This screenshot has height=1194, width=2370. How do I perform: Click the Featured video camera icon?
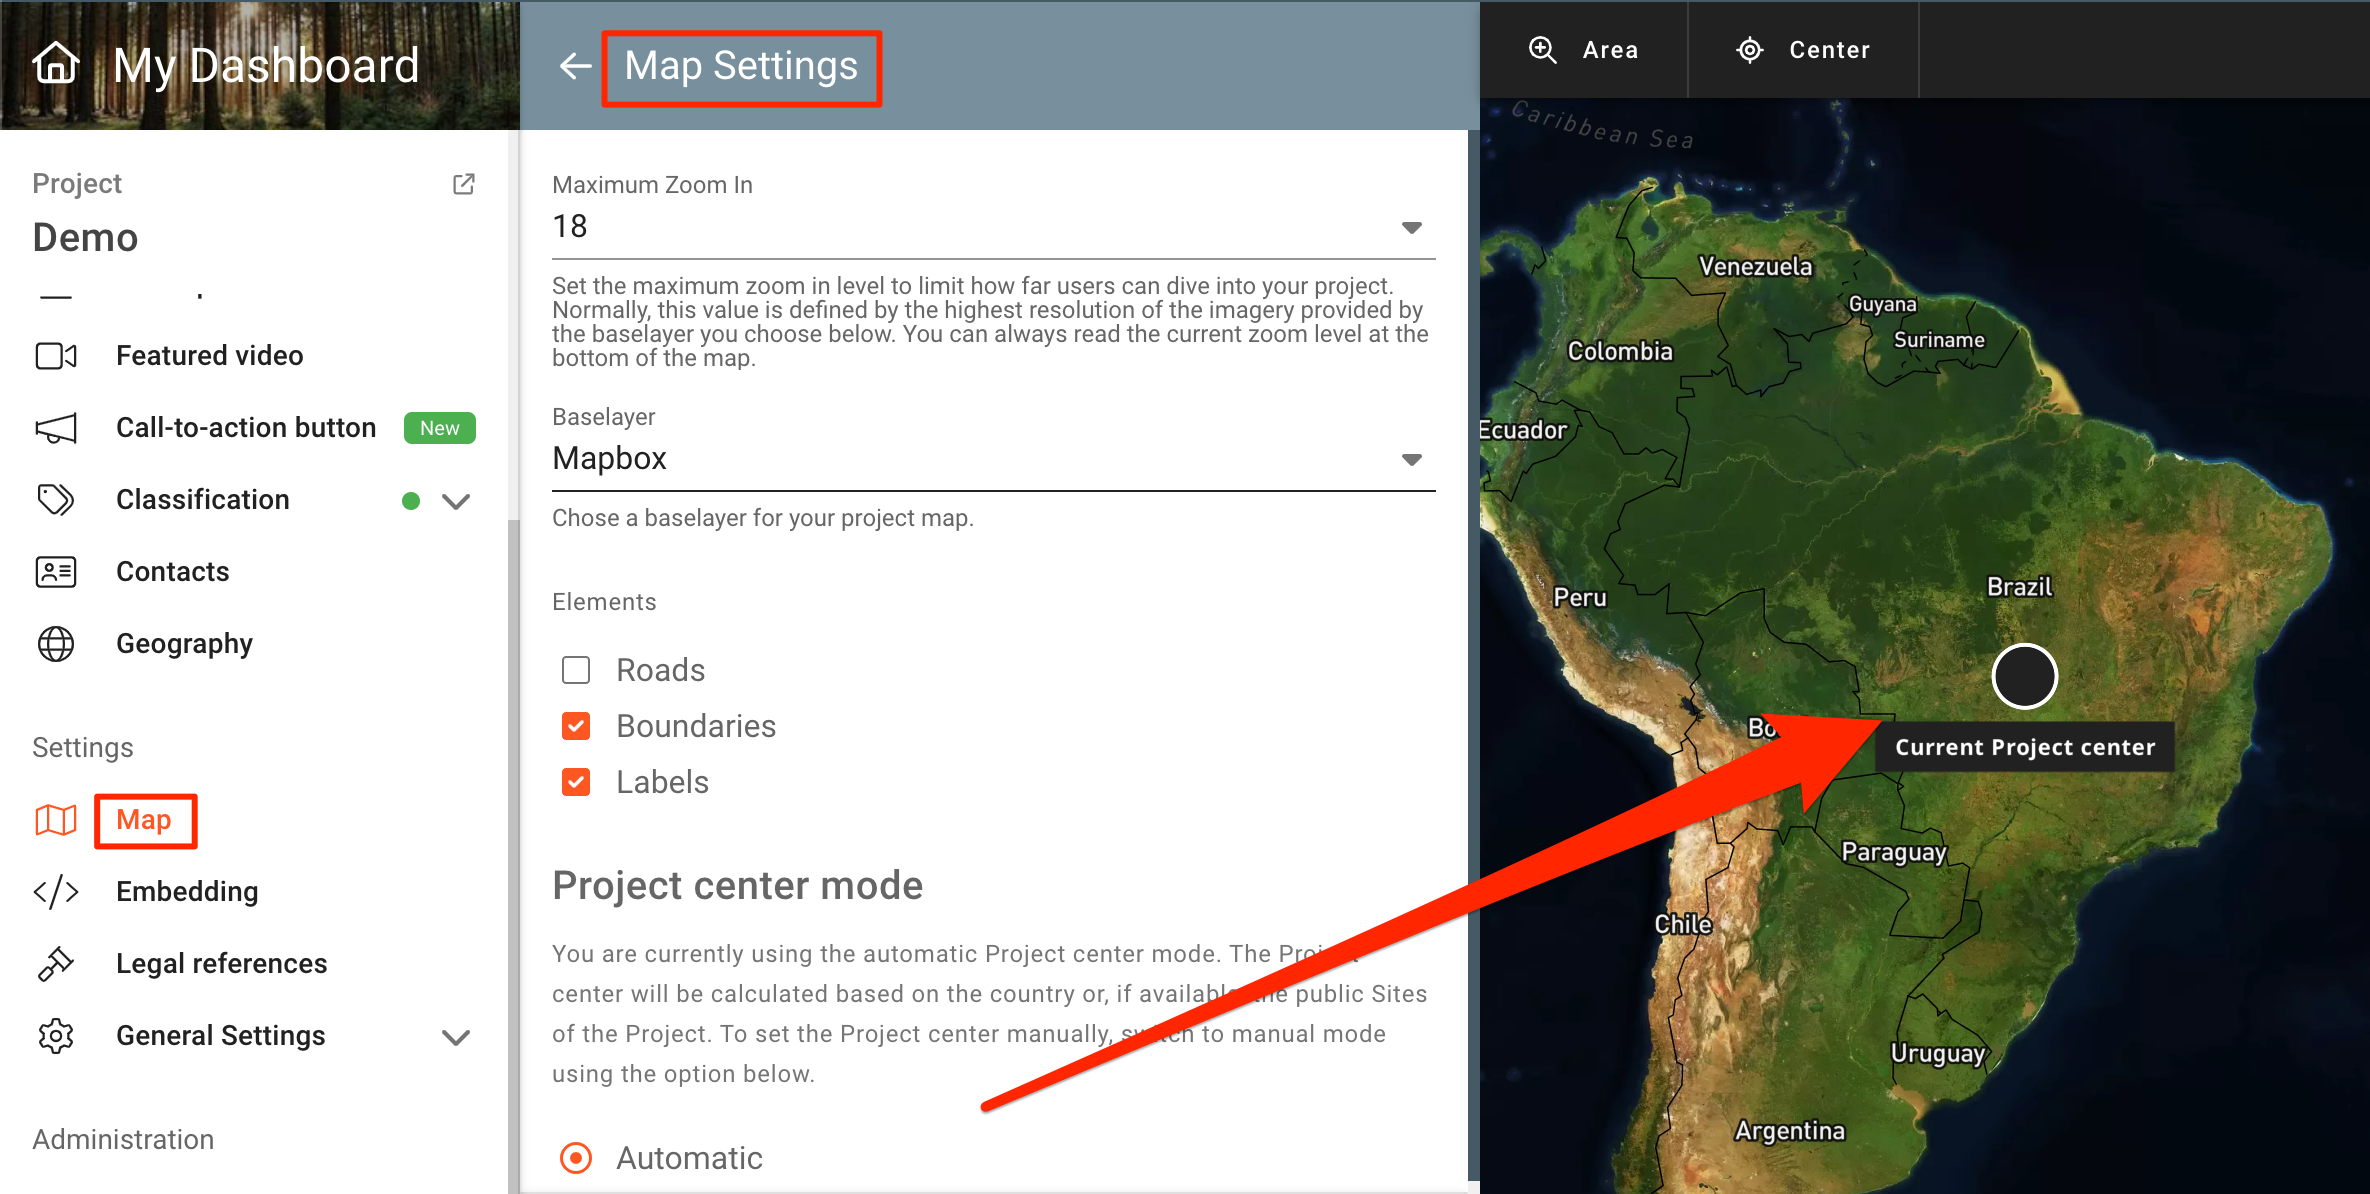pyautogui.click(x=56, y=356)
